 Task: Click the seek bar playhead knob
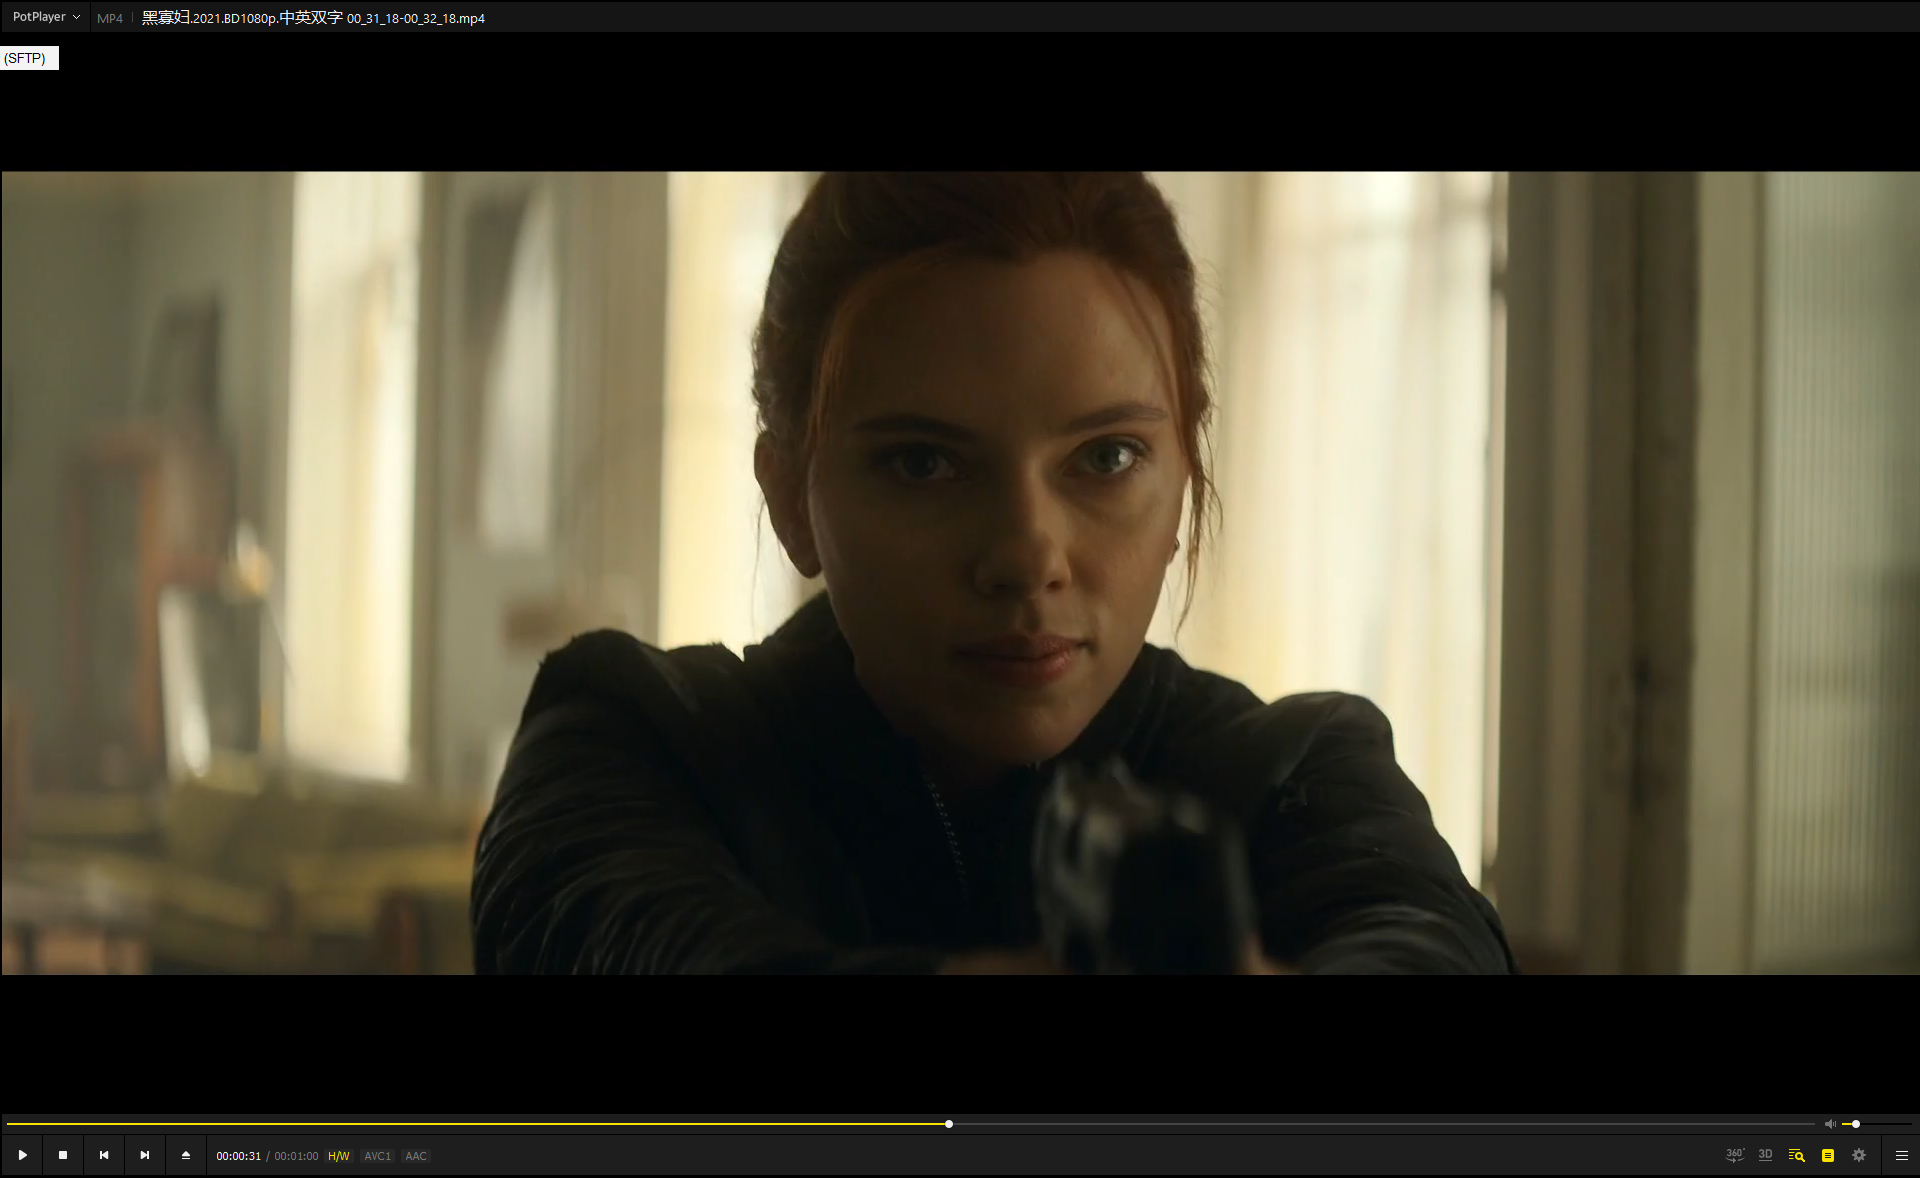coord(949,1124)
